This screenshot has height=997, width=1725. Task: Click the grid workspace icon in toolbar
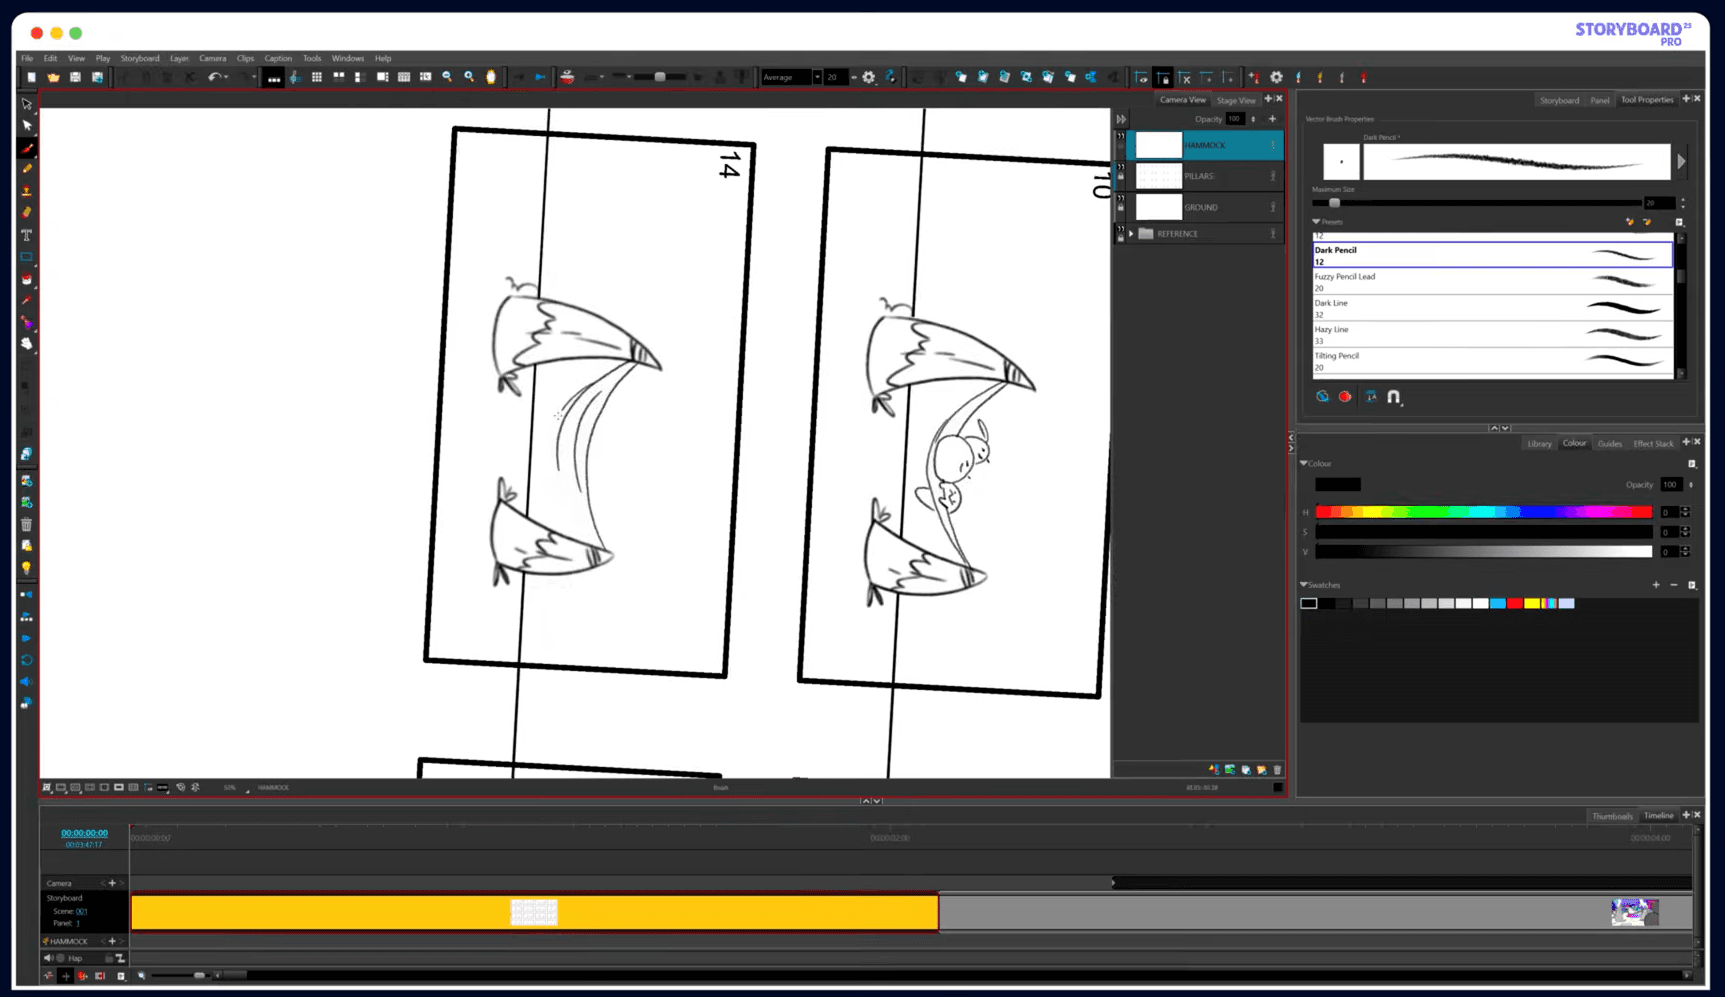[317, 77]
